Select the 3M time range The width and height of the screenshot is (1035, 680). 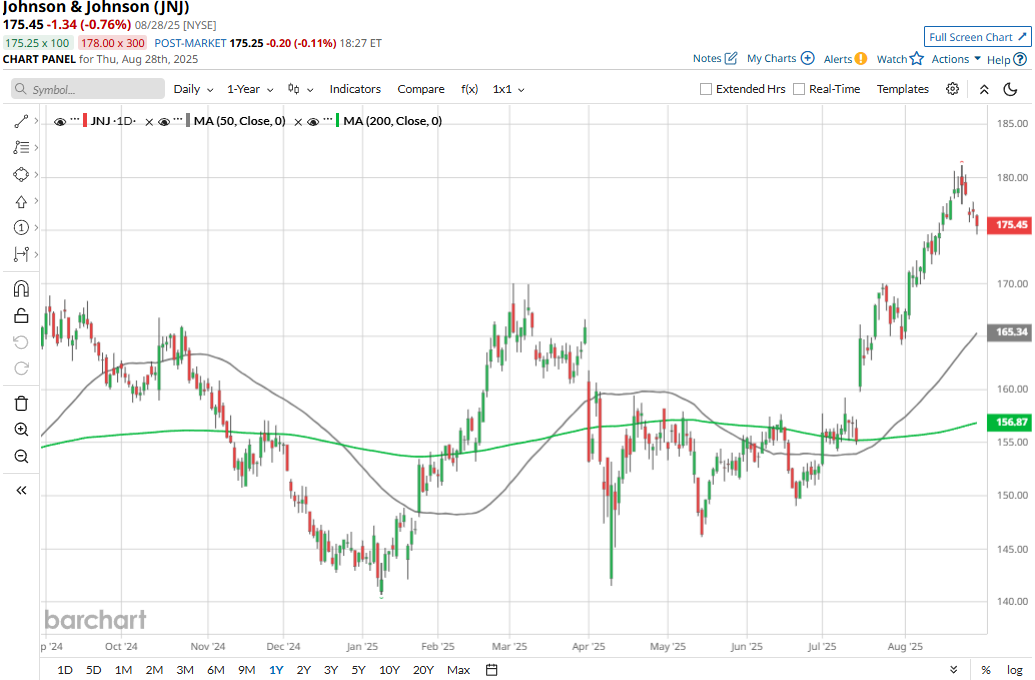point(185,669)
